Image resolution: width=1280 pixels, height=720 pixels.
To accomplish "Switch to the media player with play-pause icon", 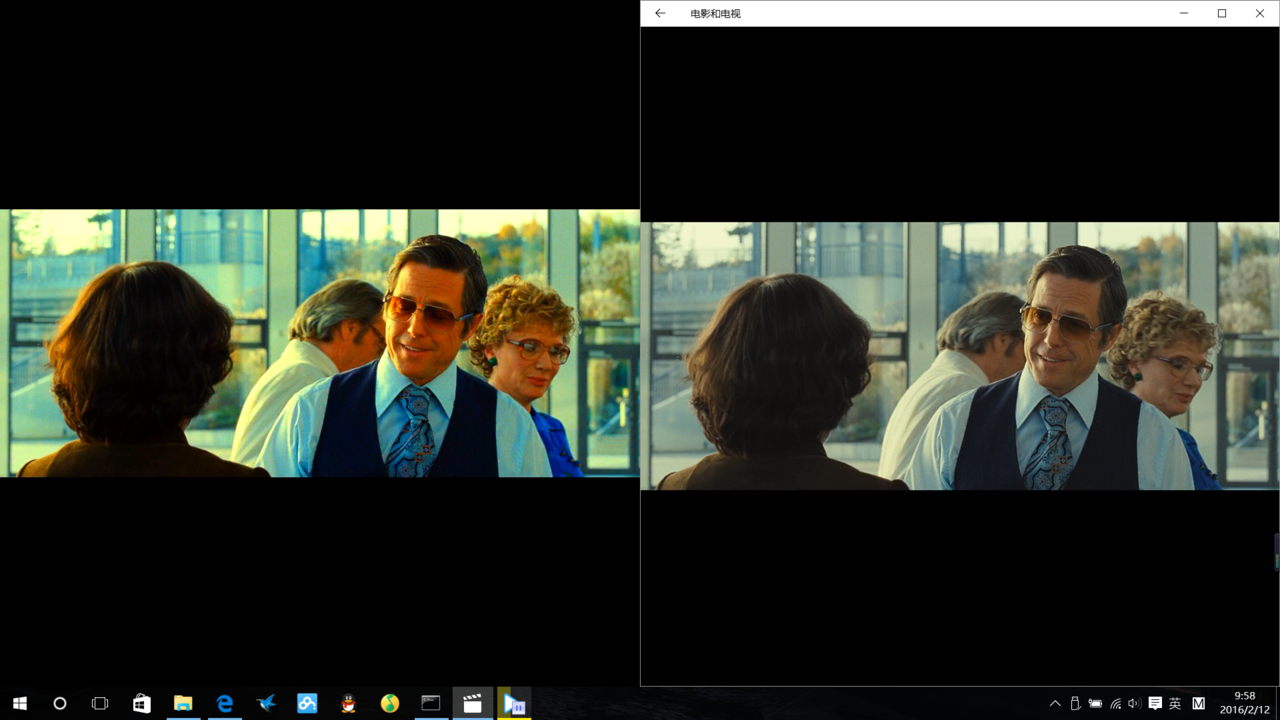I will (x=514, y=703).
